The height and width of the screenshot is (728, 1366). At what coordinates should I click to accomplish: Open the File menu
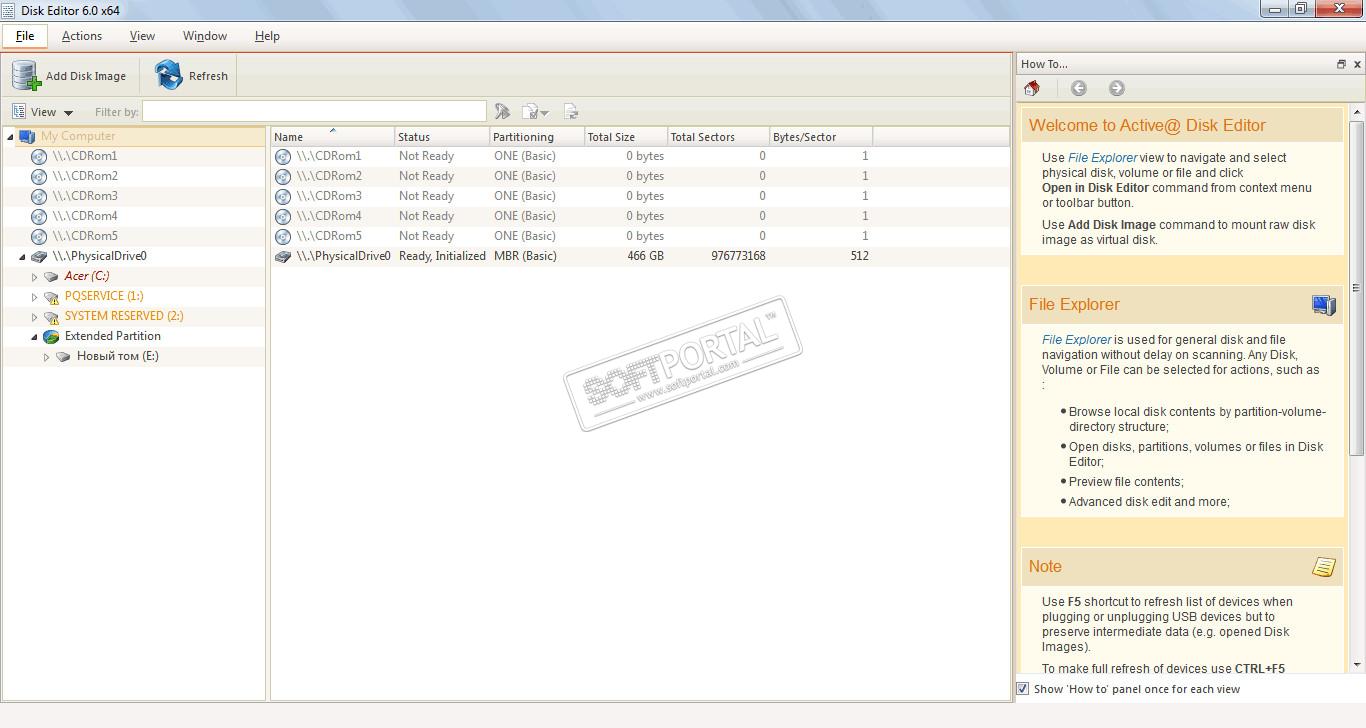[x=25, y=36]
